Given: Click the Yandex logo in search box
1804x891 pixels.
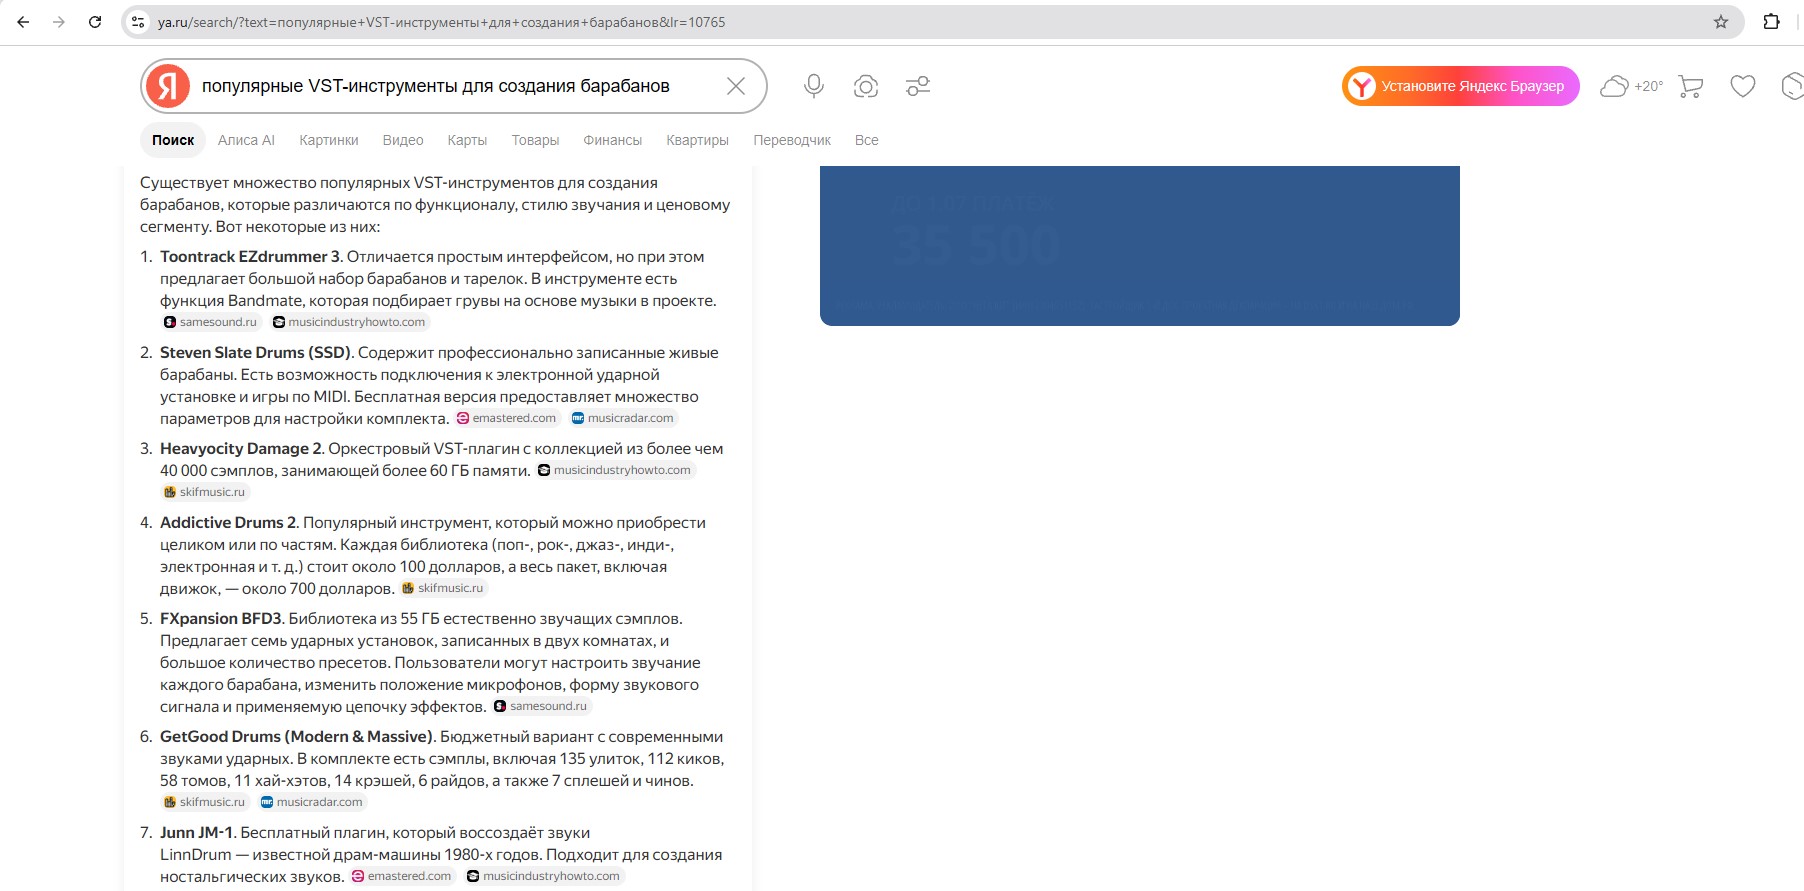Looking at the screenshot, I should pos(168,86).
